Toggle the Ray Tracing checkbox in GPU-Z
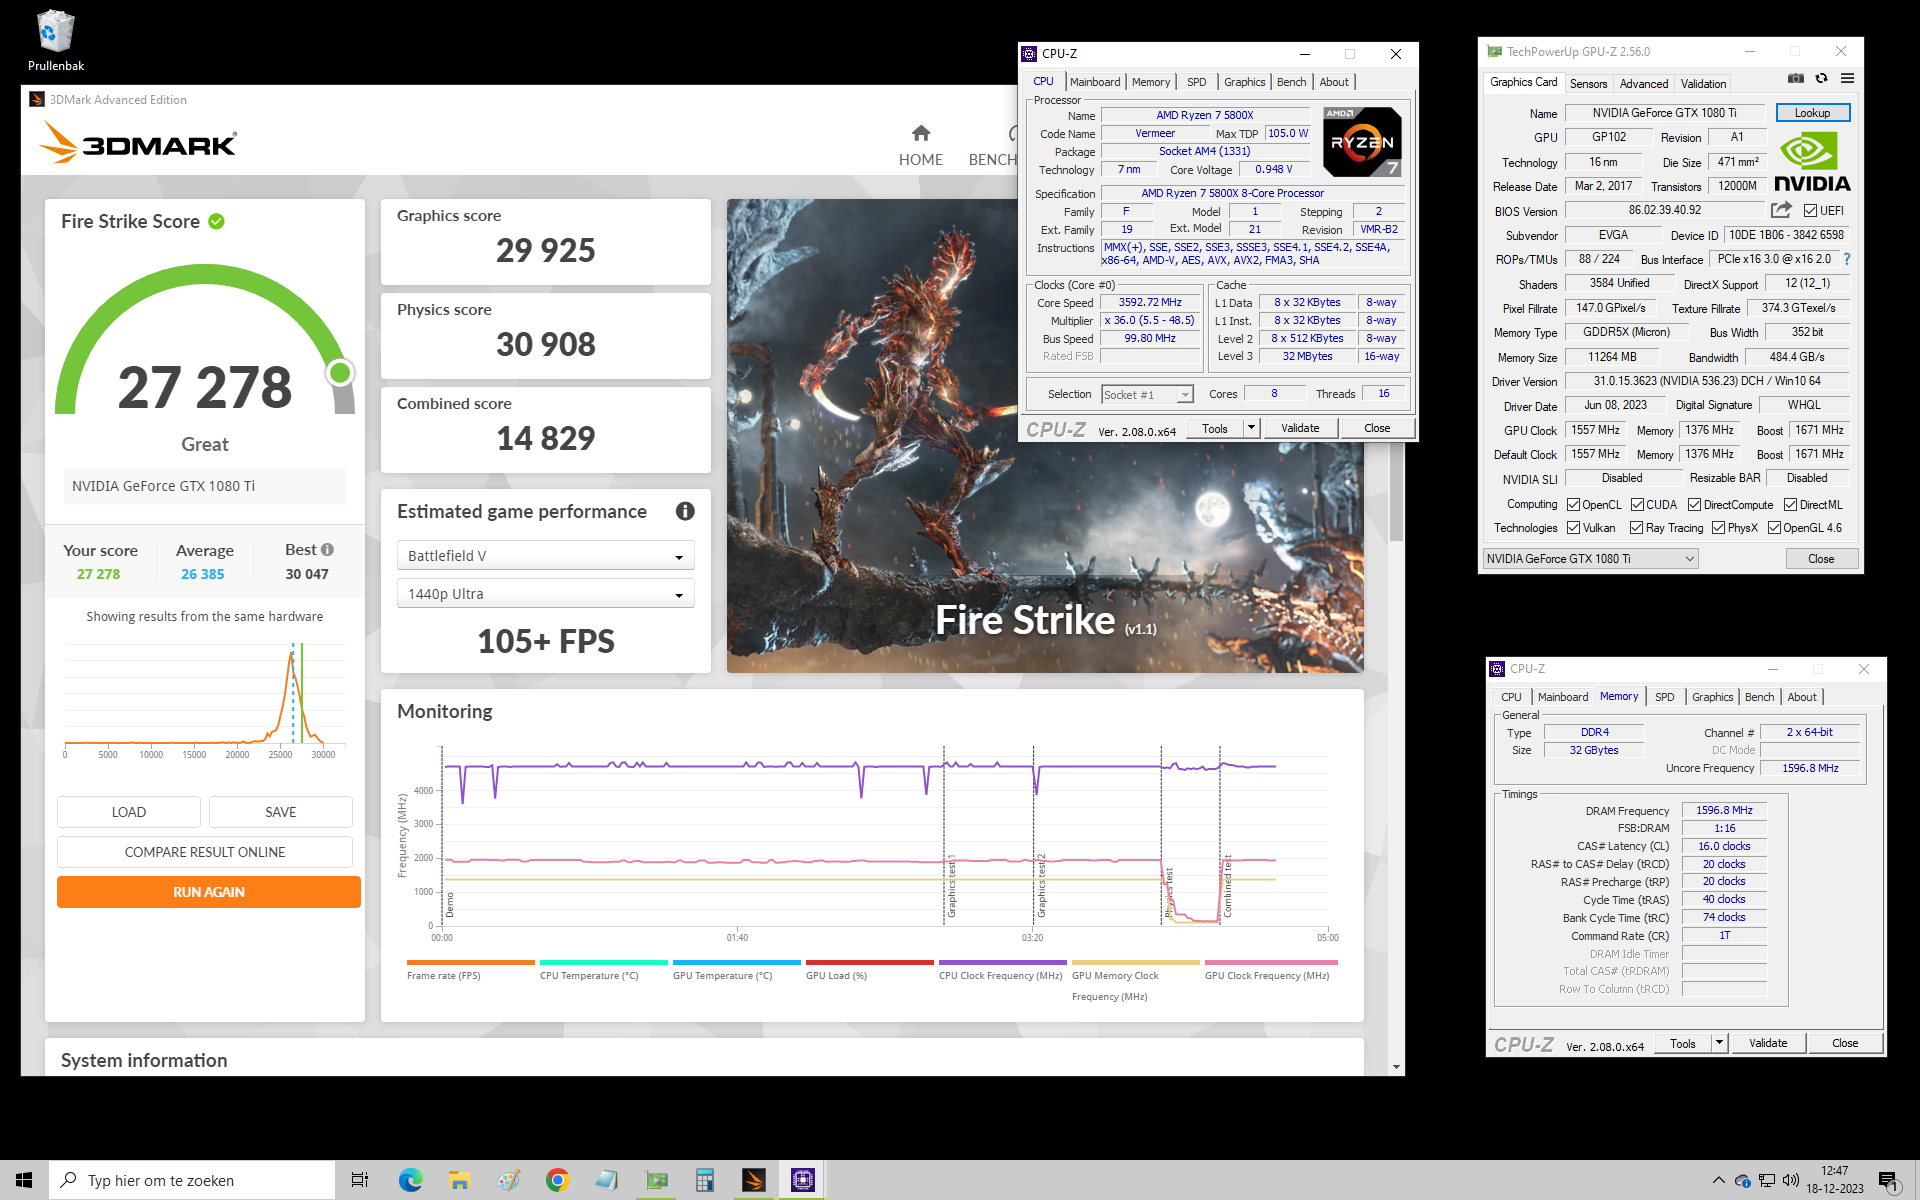Screen dimensions: 1920x1200 coord(1637,528)
